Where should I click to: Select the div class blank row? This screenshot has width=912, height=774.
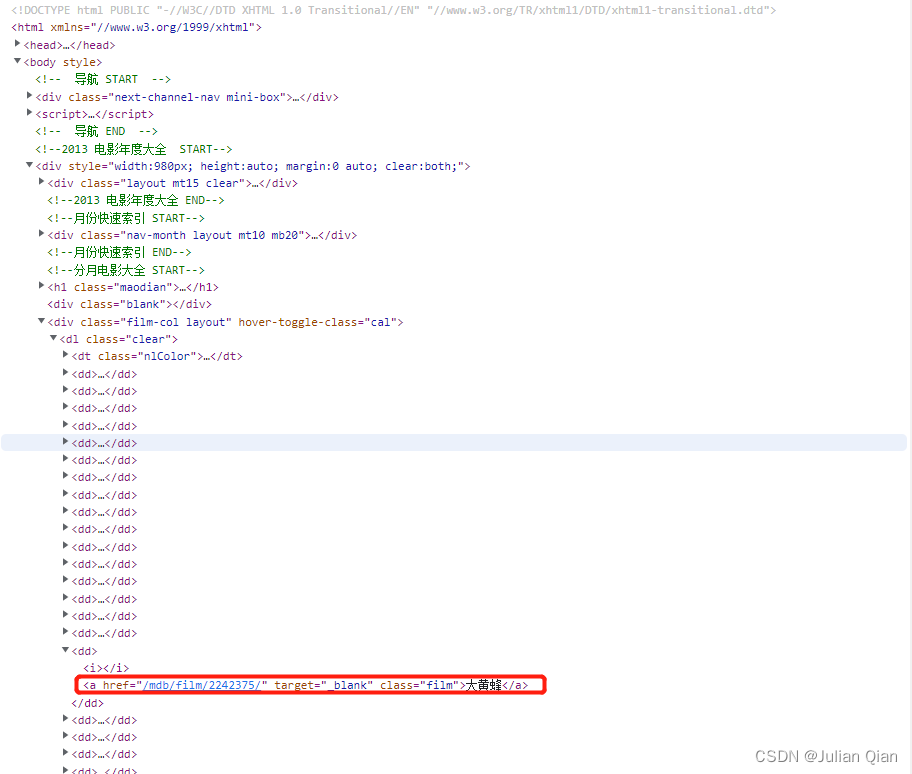[x=130, y=304]
